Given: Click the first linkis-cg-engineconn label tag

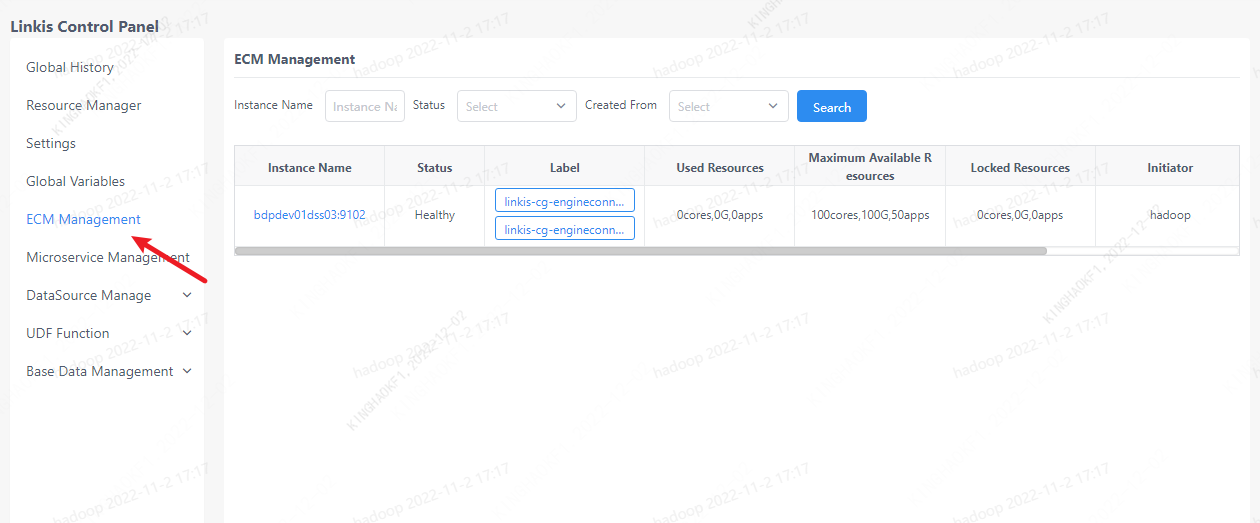Looking at the screenshot, I should [x=564, y=201].
